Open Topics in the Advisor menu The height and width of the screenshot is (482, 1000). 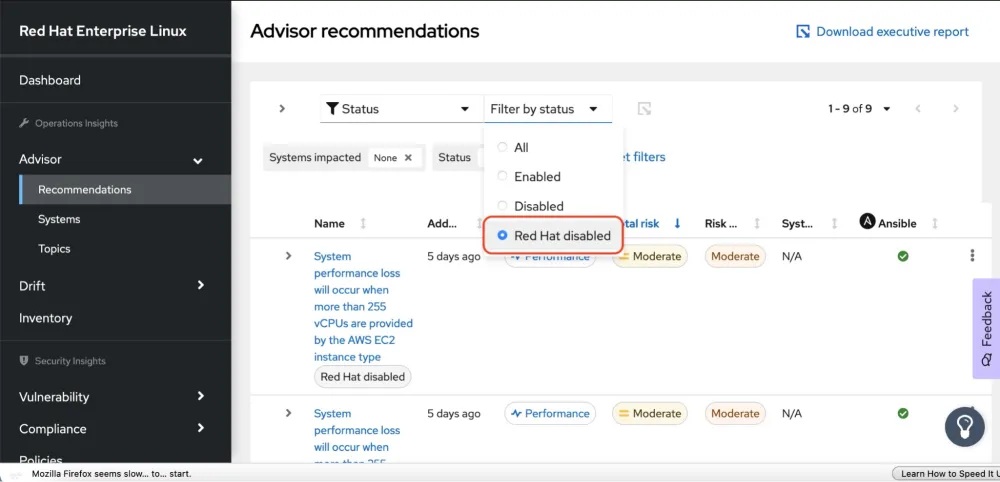(56, 249)
